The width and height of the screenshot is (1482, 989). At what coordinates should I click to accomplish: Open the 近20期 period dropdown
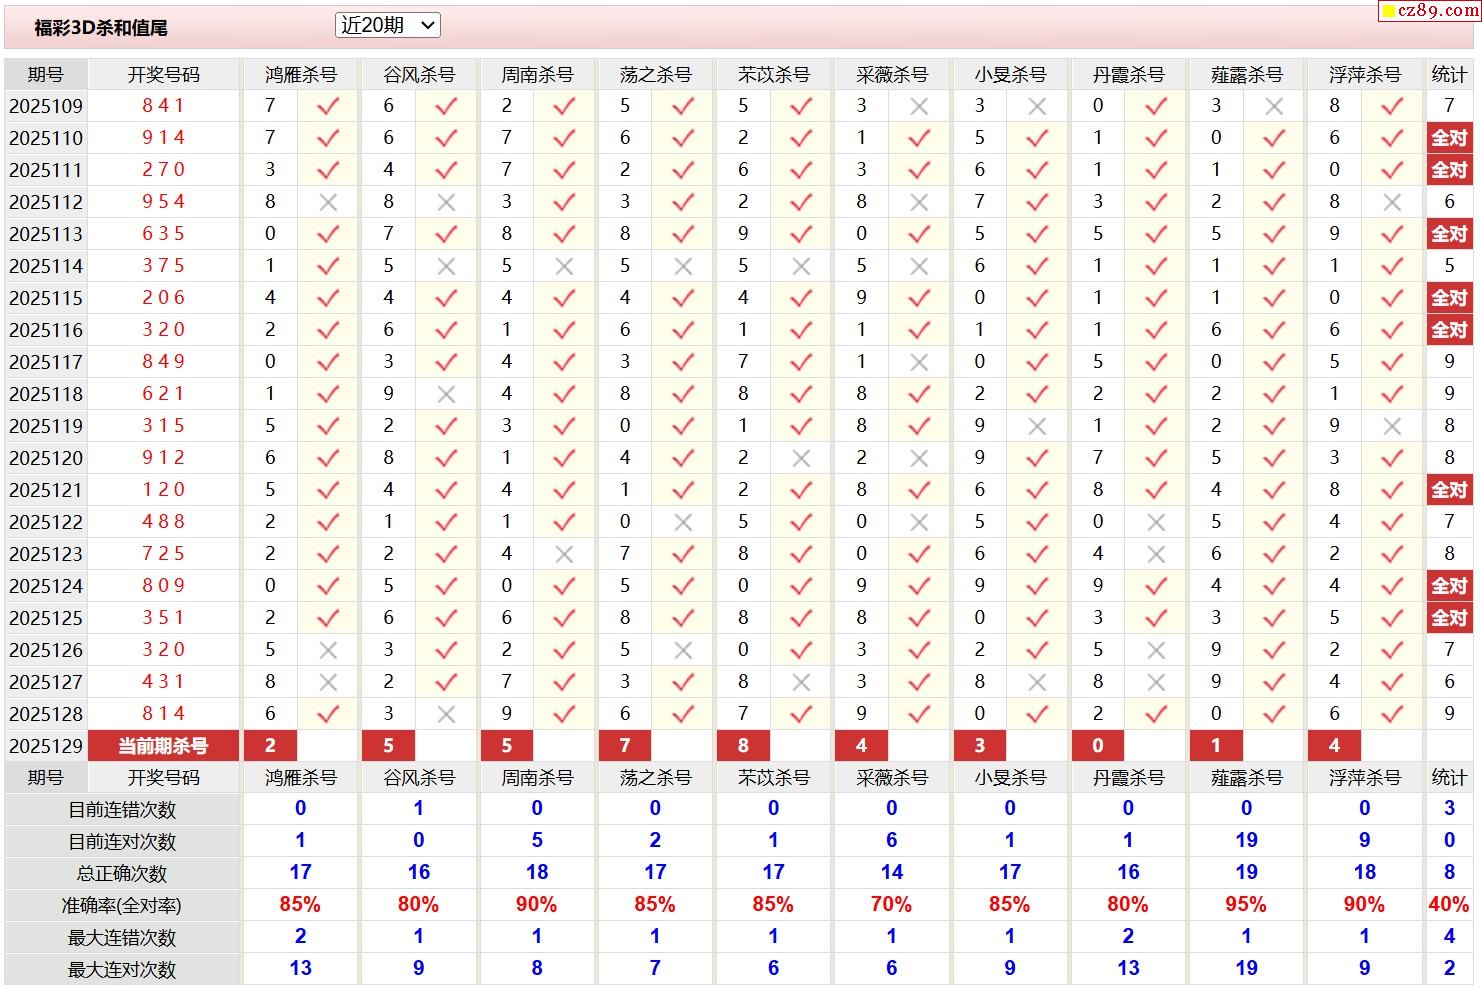click(x=388, y=26)
